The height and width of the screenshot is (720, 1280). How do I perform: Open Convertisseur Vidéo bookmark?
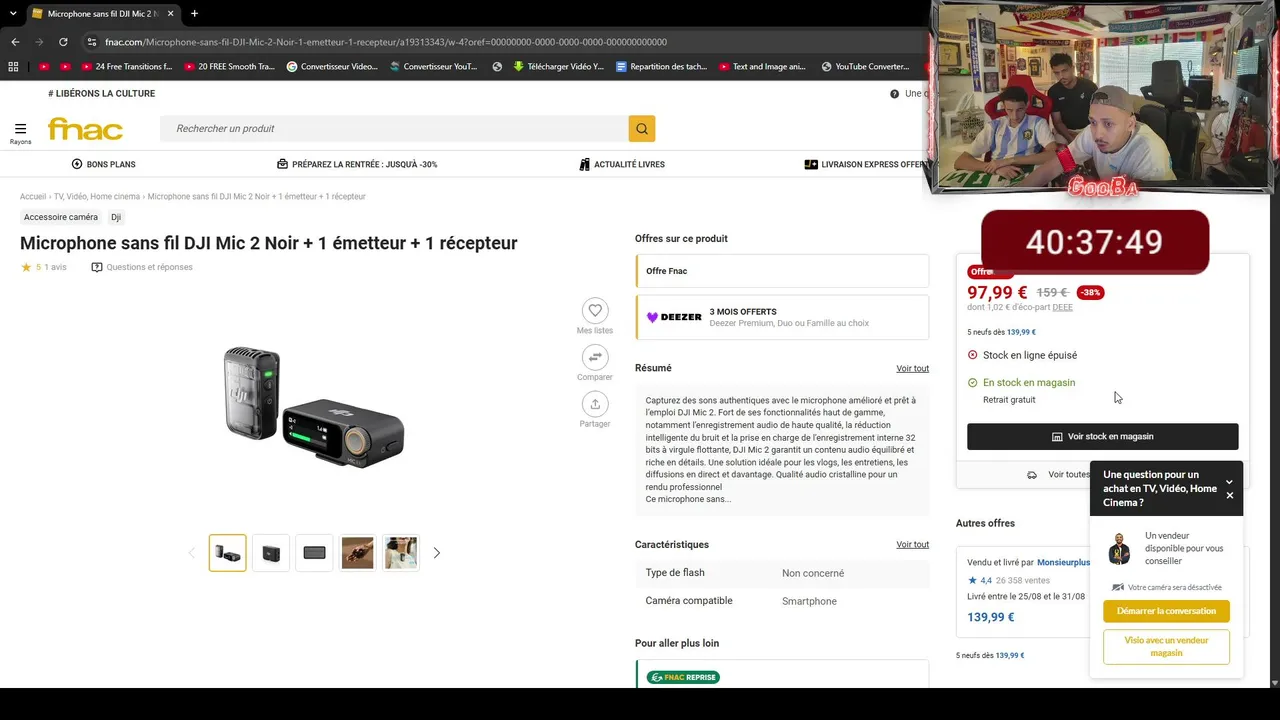coord(332,67)
